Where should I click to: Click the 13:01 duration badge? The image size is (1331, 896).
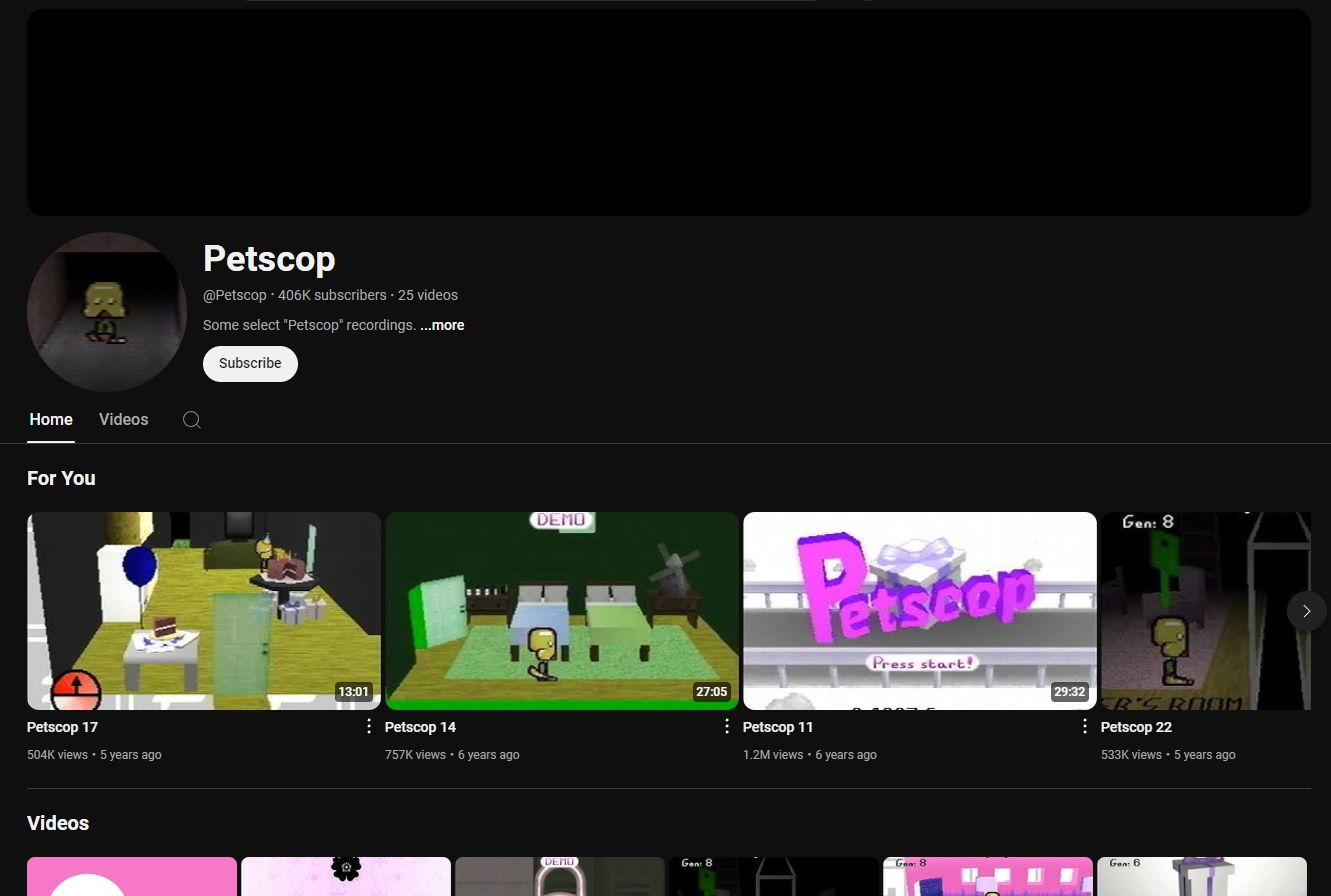[x=354, y=691]
